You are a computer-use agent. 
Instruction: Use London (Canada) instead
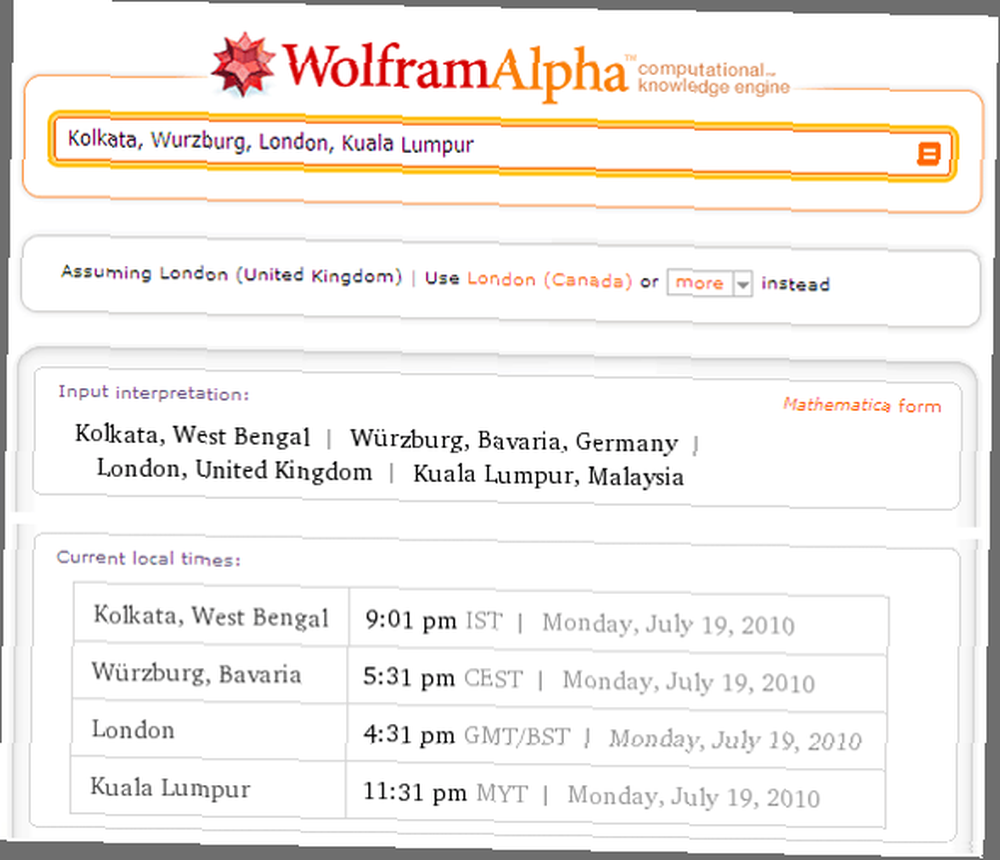point(549,280)
